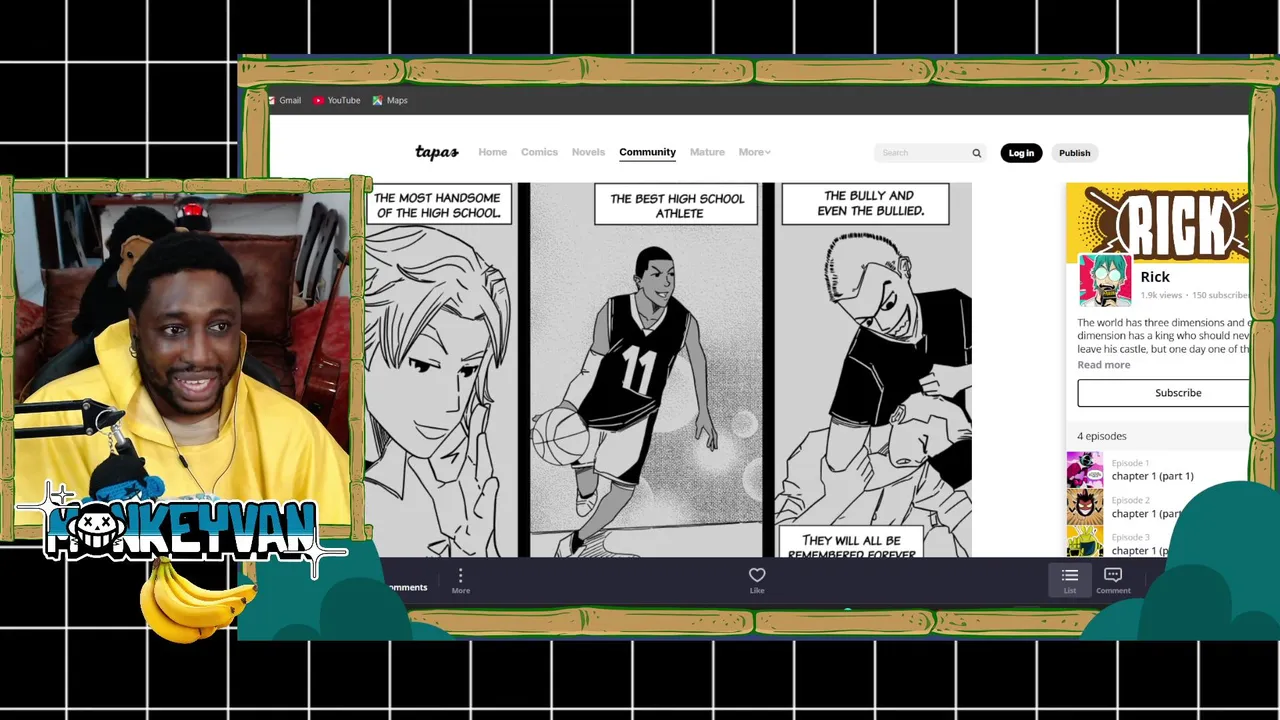
Task: Click the Rick creator avatar
Action: 1105,280
